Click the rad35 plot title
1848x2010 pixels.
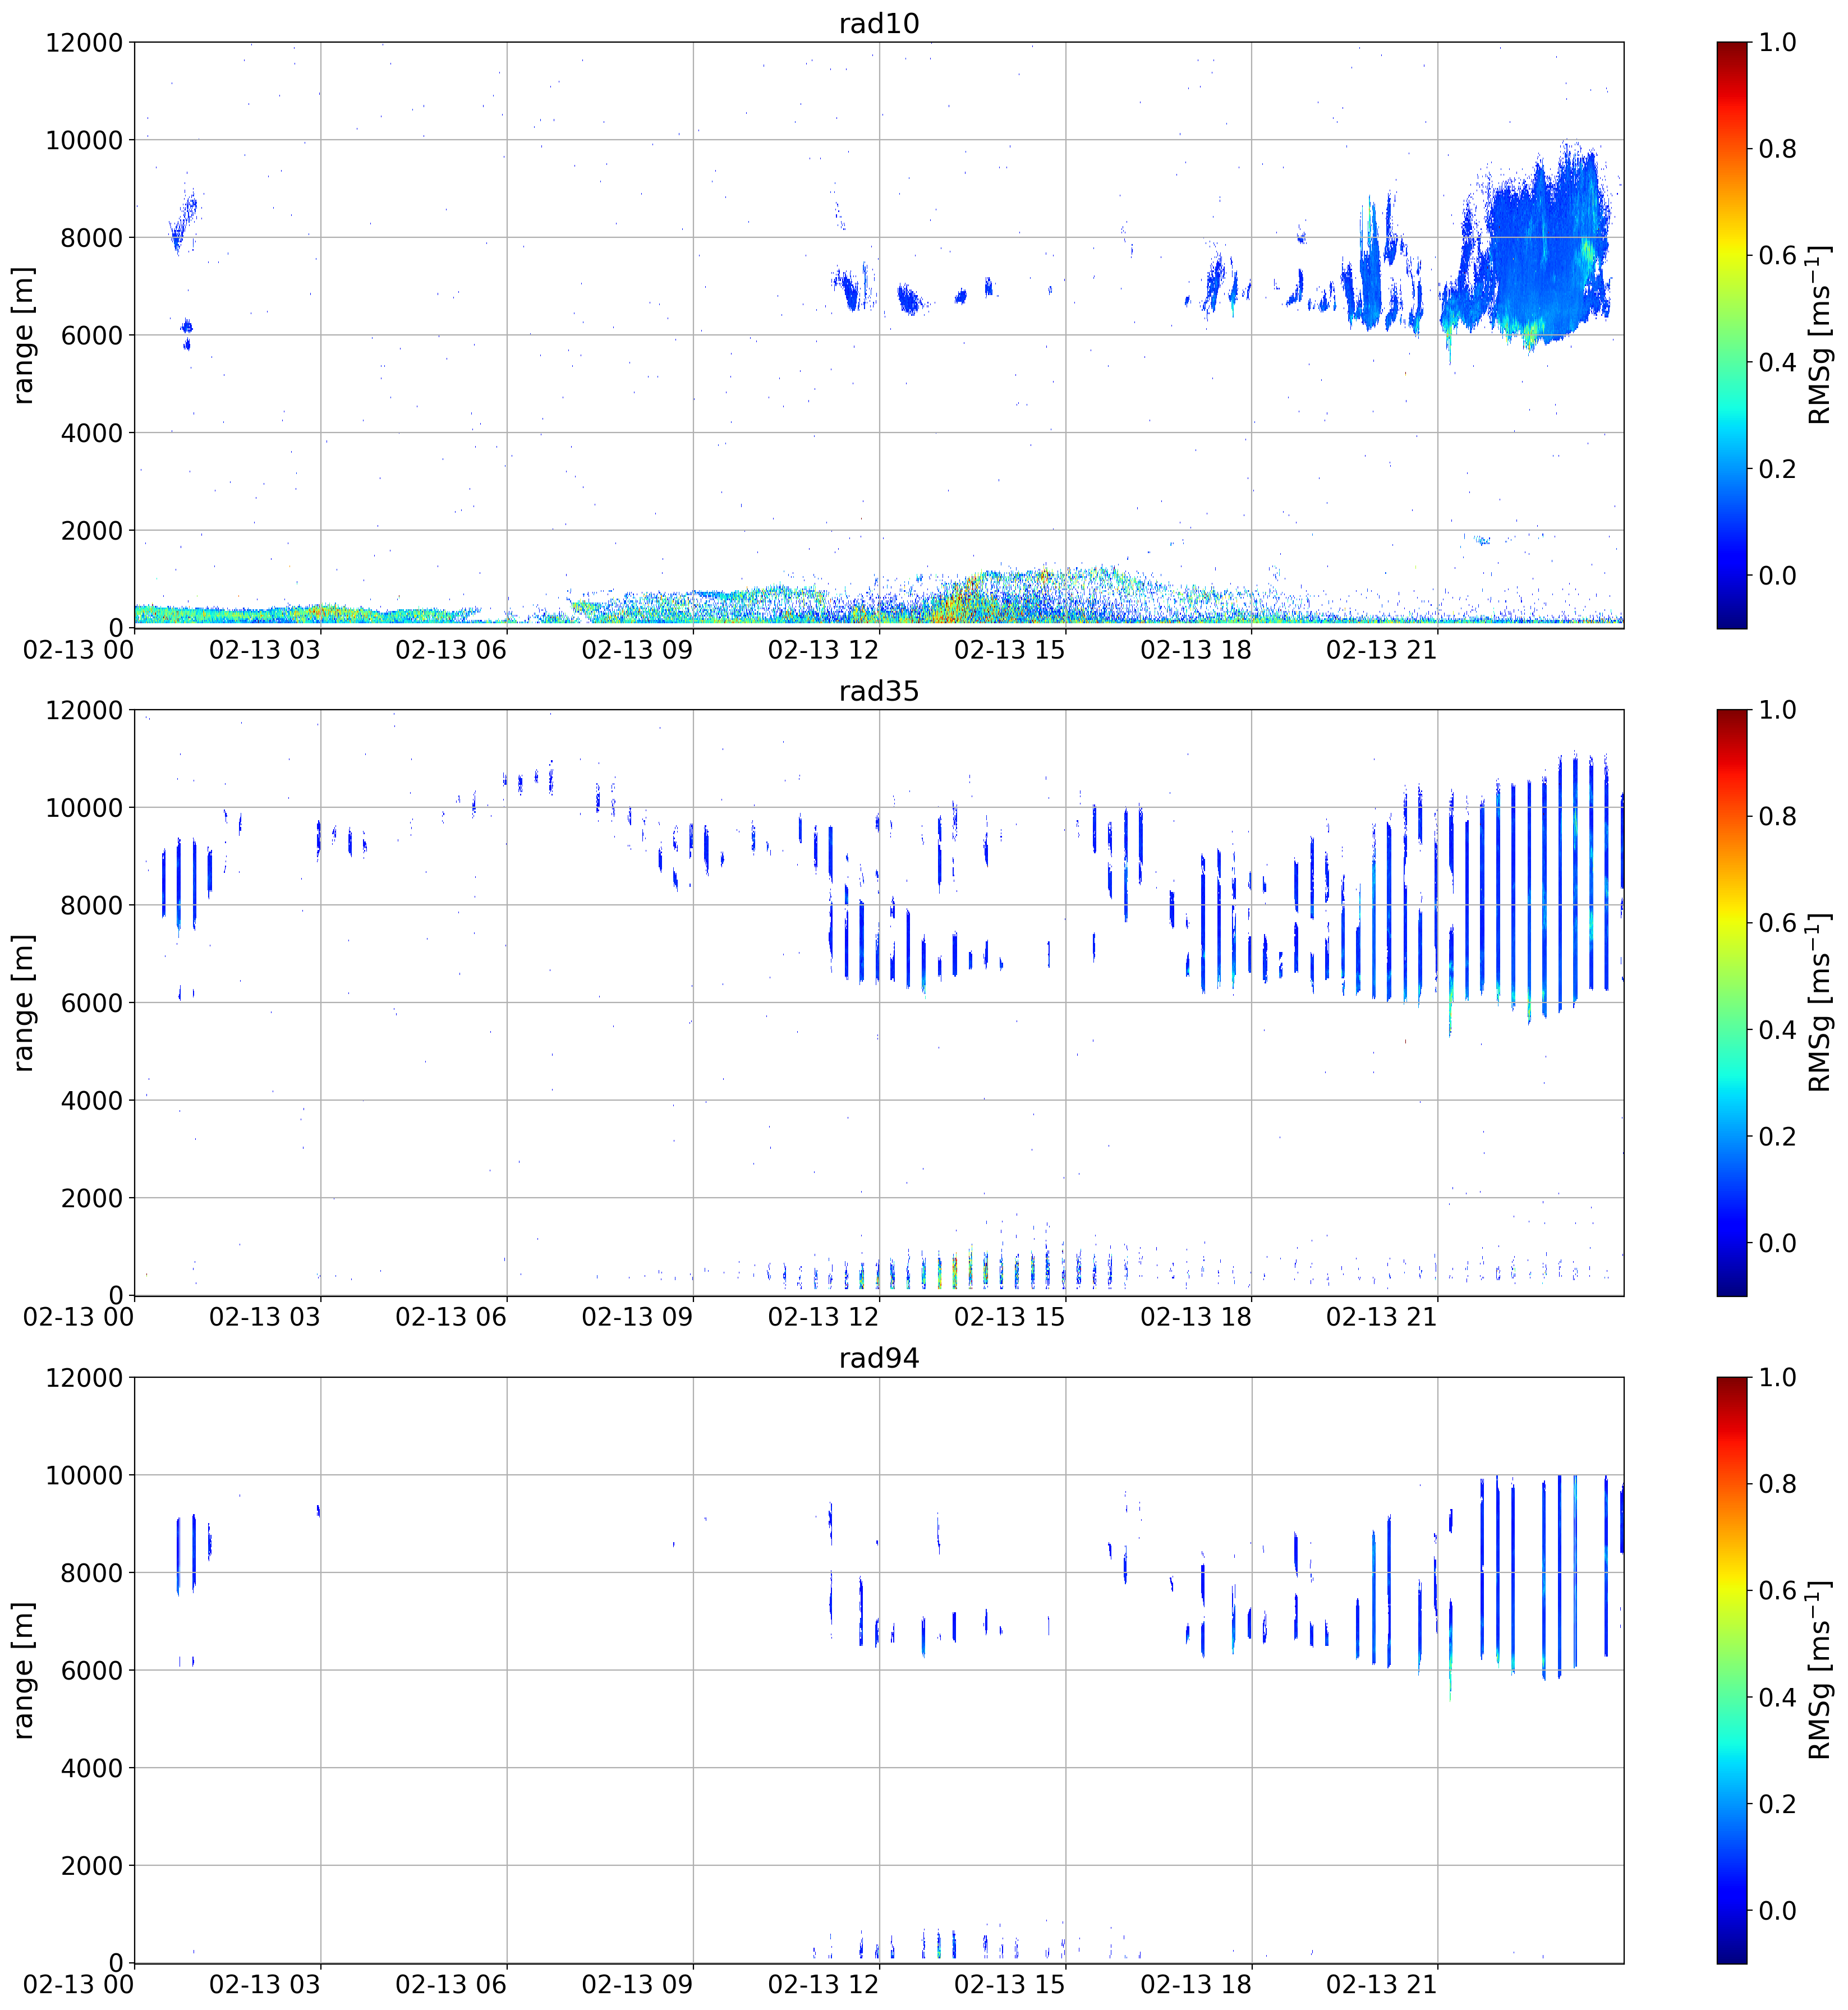(878, 691)
